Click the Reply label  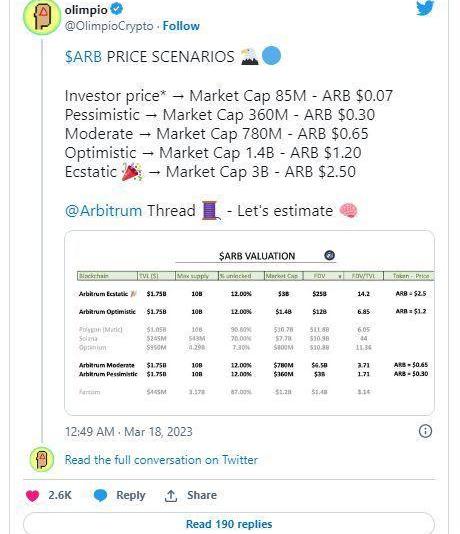tap(131, 495)
